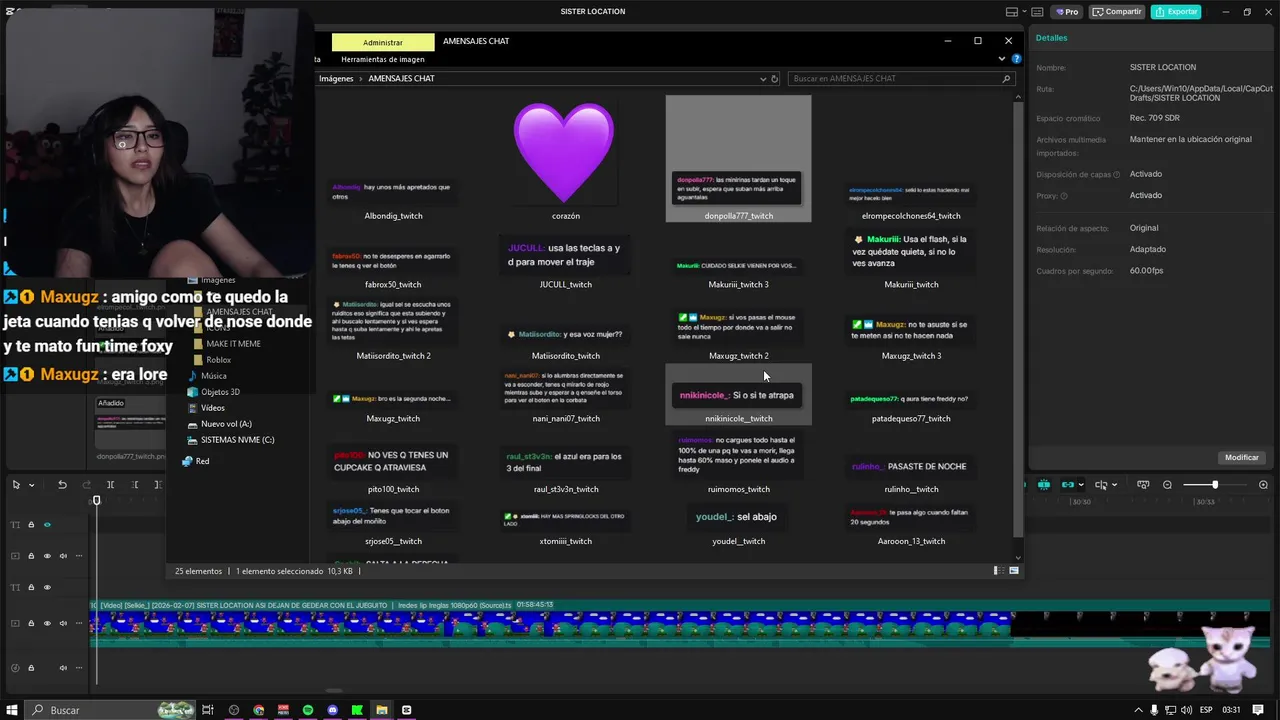Toggle the preview axis icon

coord(1101,485)
